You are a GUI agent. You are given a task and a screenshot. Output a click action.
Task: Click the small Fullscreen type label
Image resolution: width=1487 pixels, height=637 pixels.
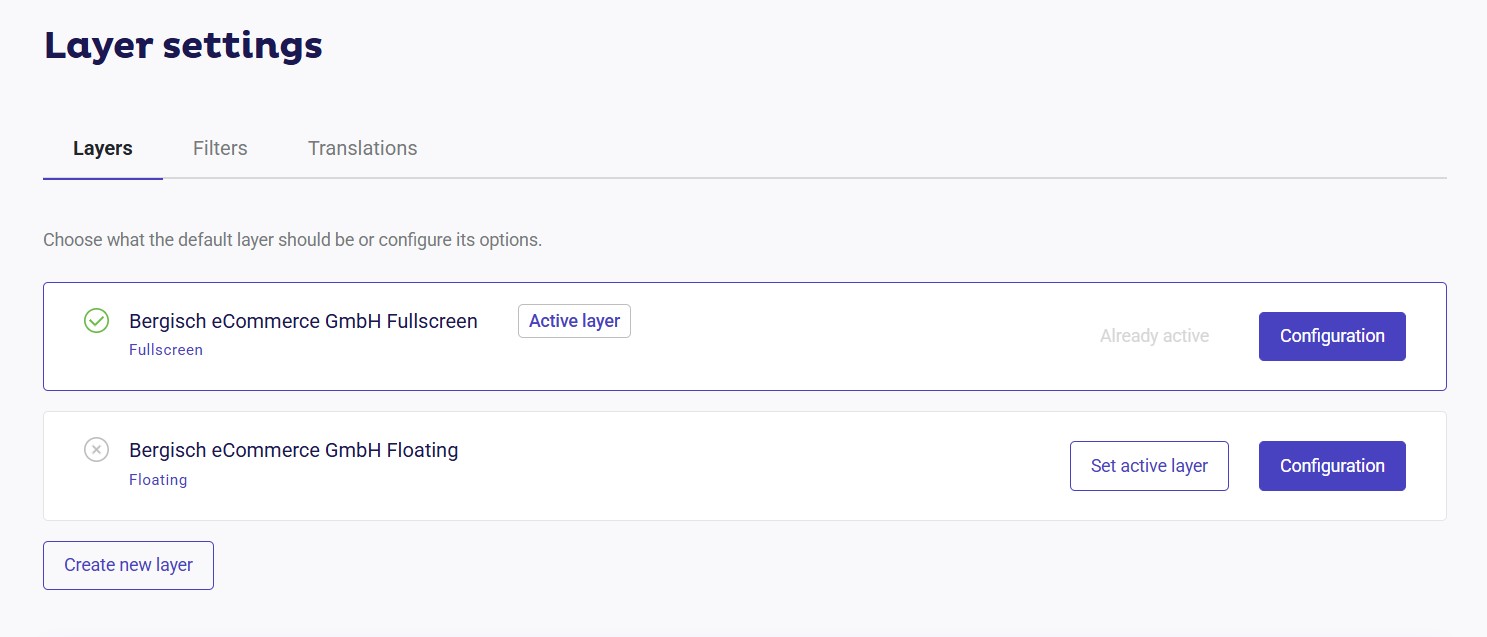tap(166, 350)
